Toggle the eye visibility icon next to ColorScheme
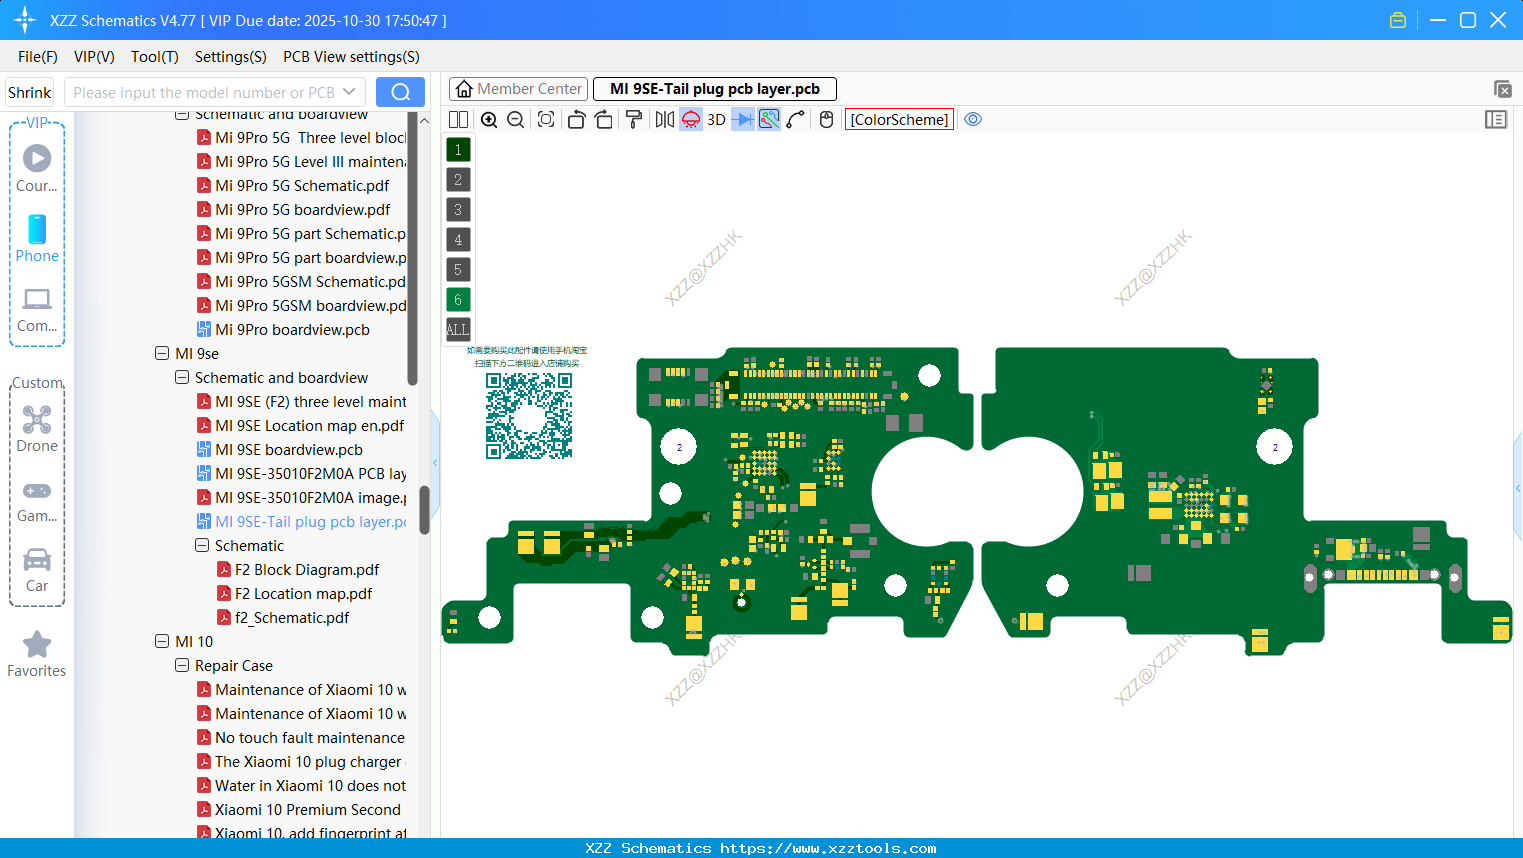Viewport: 1523px width, 858px height. pyautogui.click(x=973, y=119)
